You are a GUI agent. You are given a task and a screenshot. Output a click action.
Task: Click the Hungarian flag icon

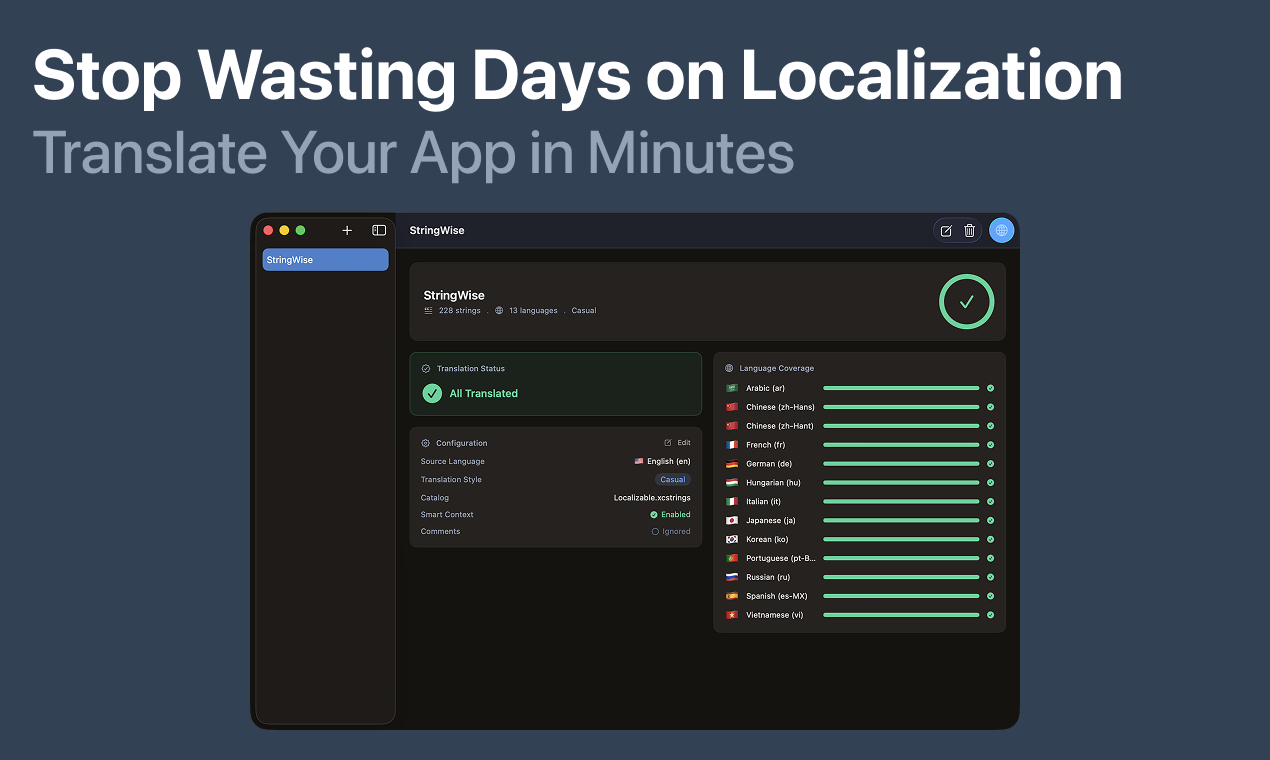click(732, 483)
